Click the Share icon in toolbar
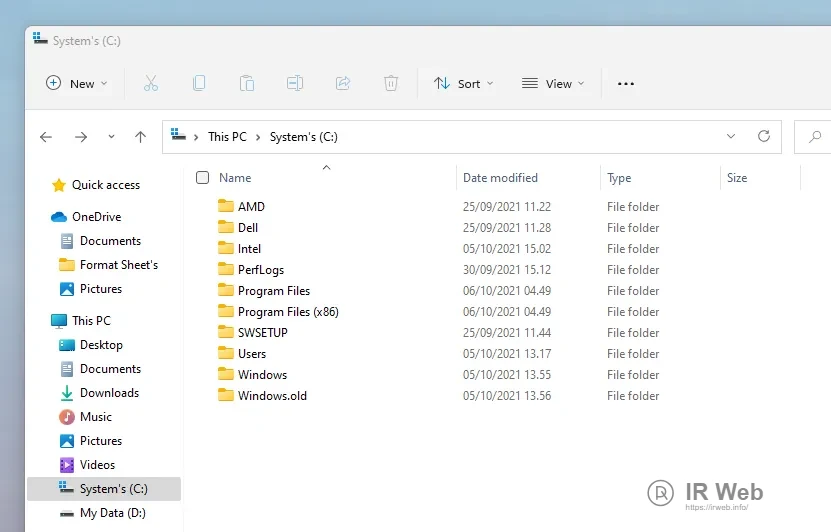The width and height of the screenshot is (831, 532). pos(343,84)
